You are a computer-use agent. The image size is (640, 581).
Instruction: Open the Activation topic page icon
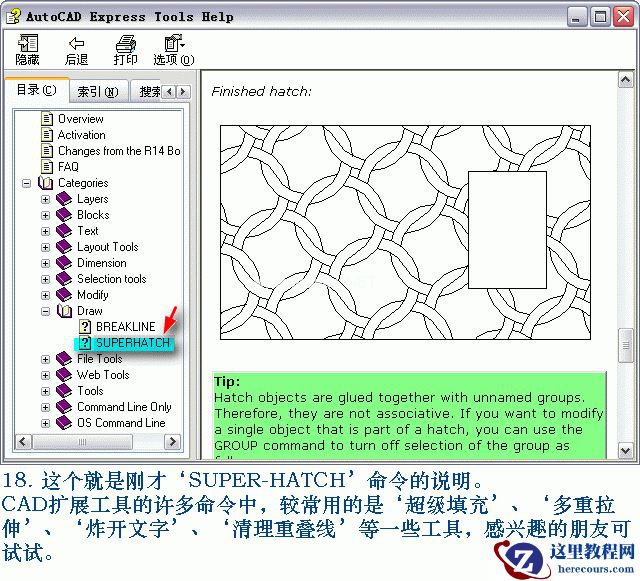click(x=47, y=135)
